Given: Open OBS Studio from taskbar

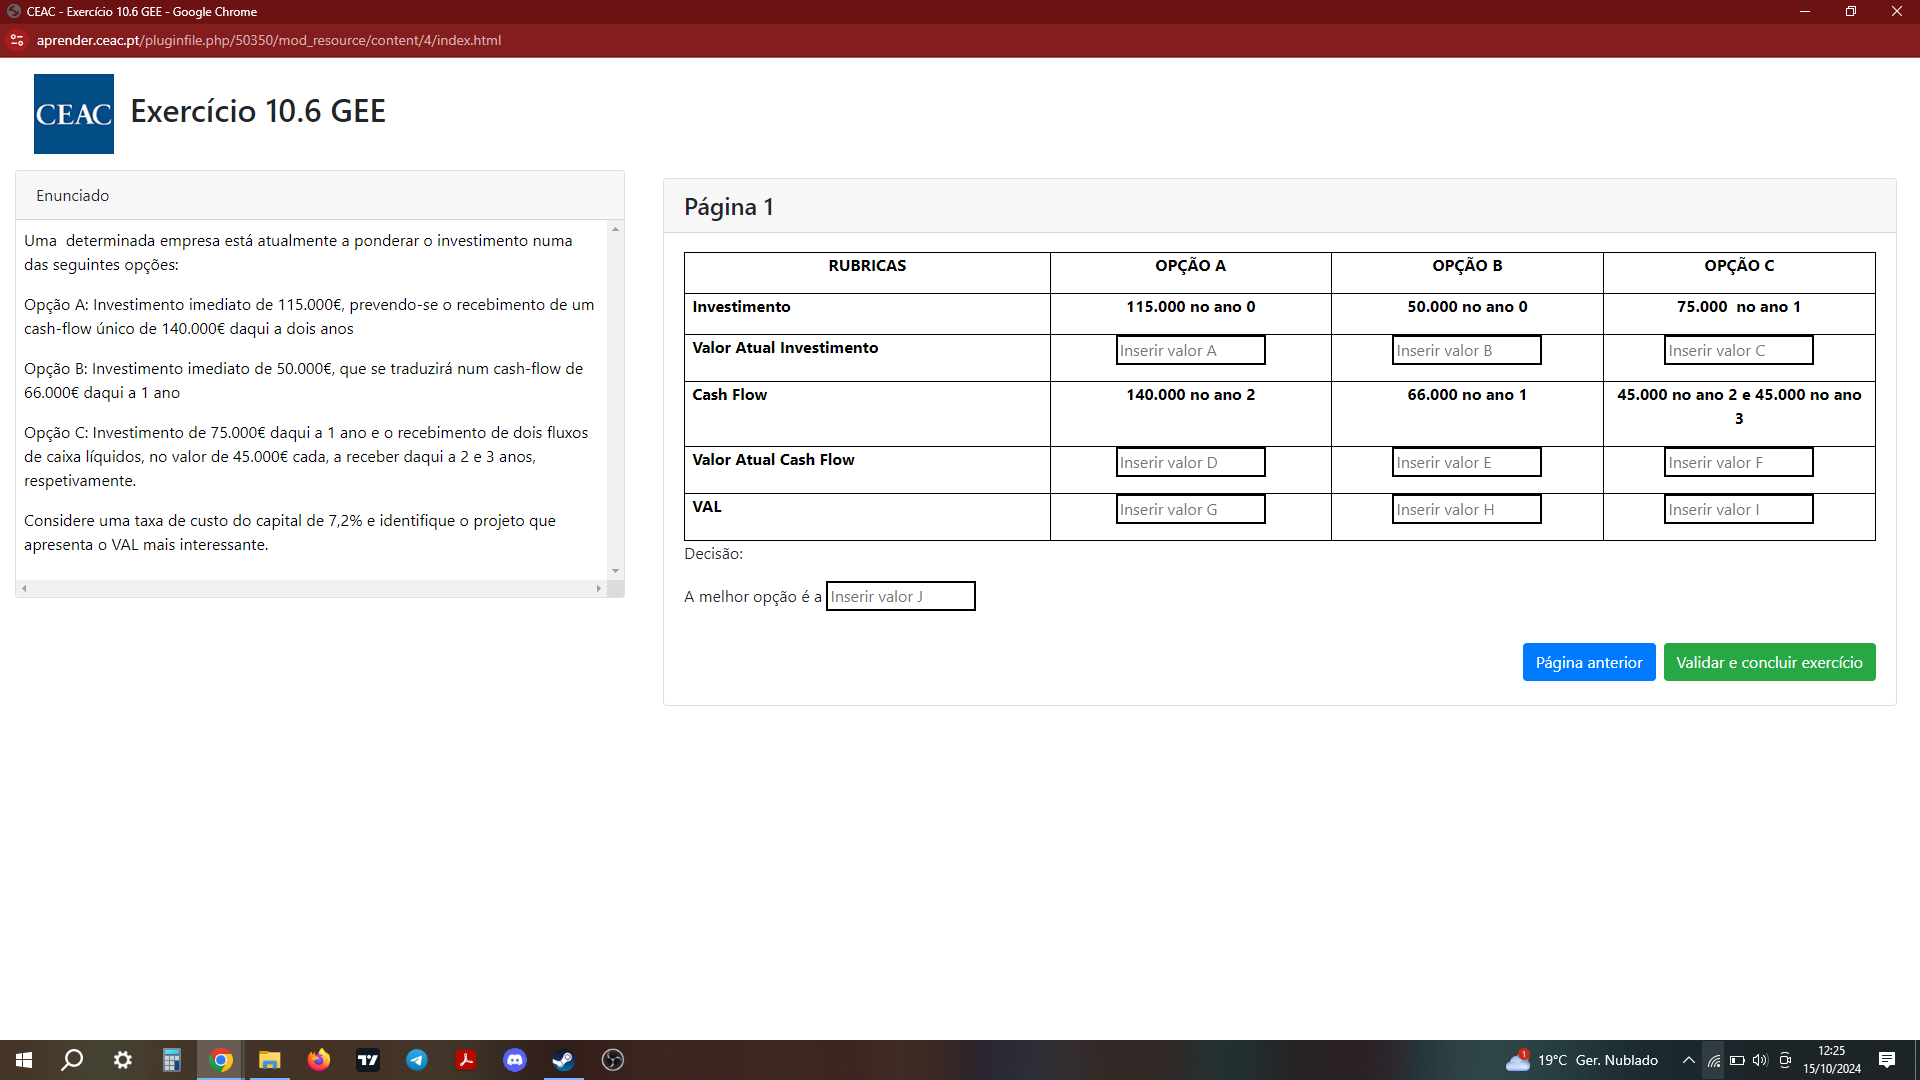Looking at the screenshot, I should click(613, 1060).
